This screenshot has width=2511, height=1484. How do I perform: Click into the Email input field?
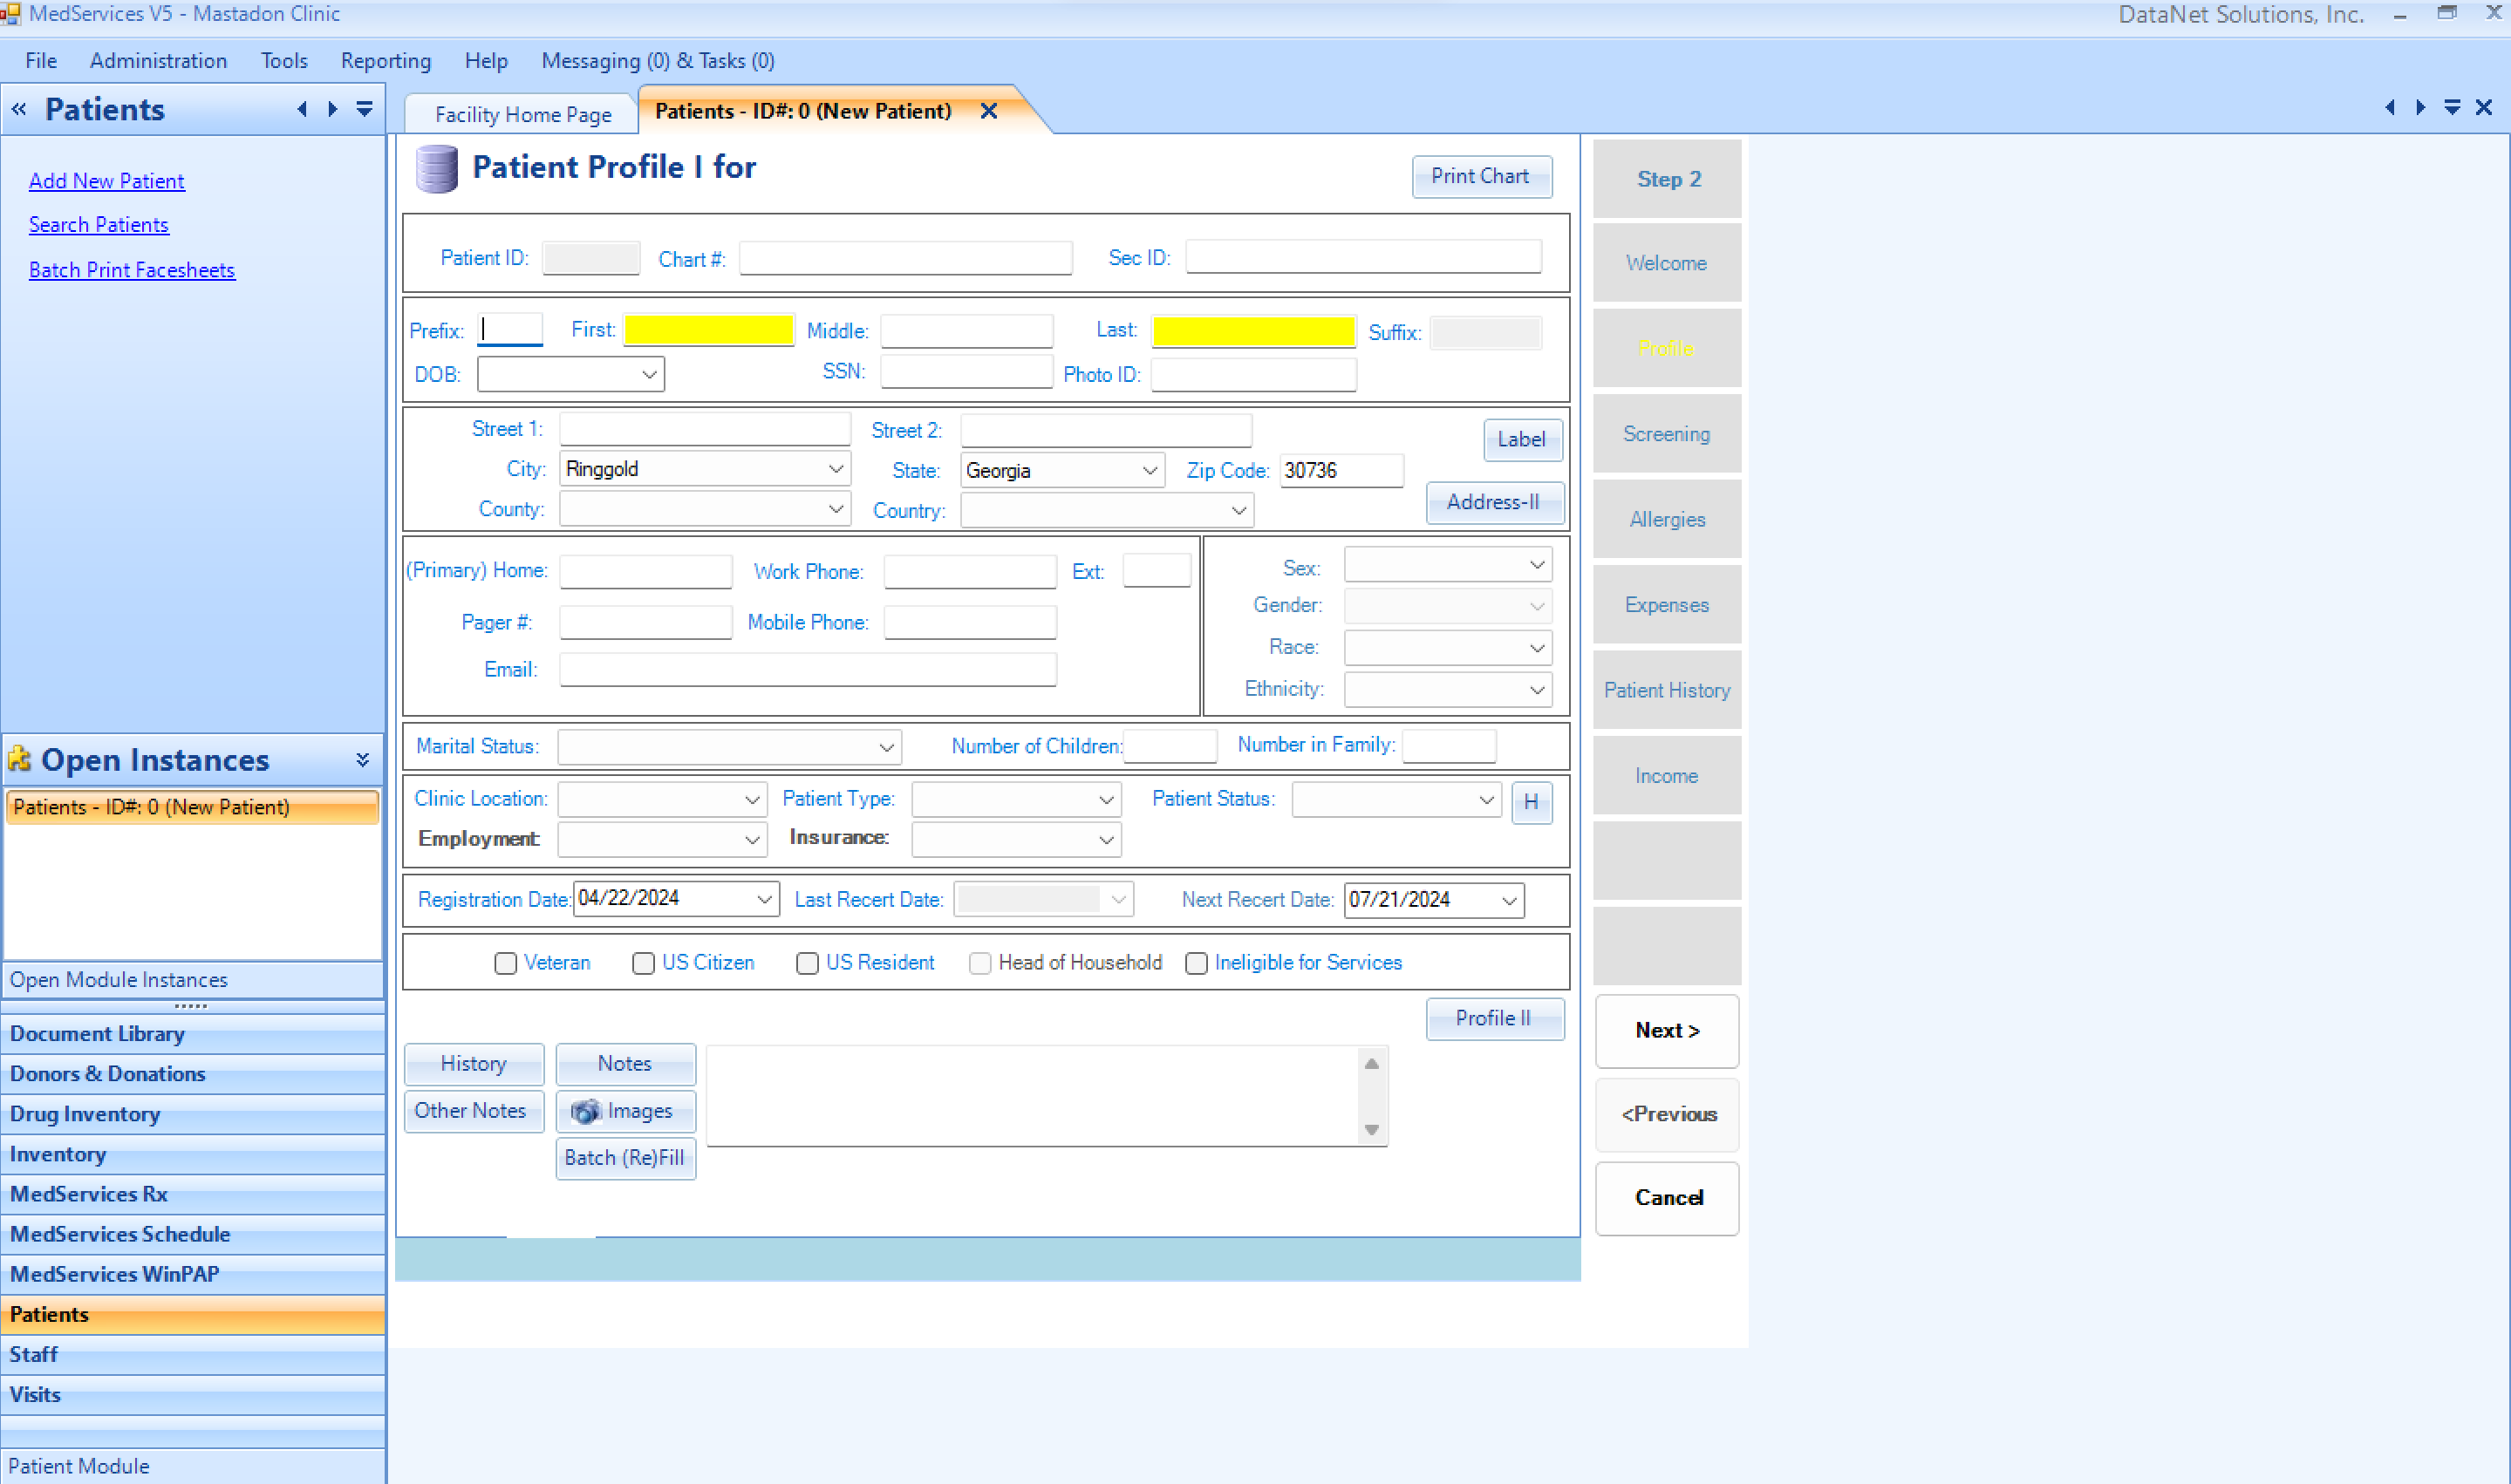[807, 669]
